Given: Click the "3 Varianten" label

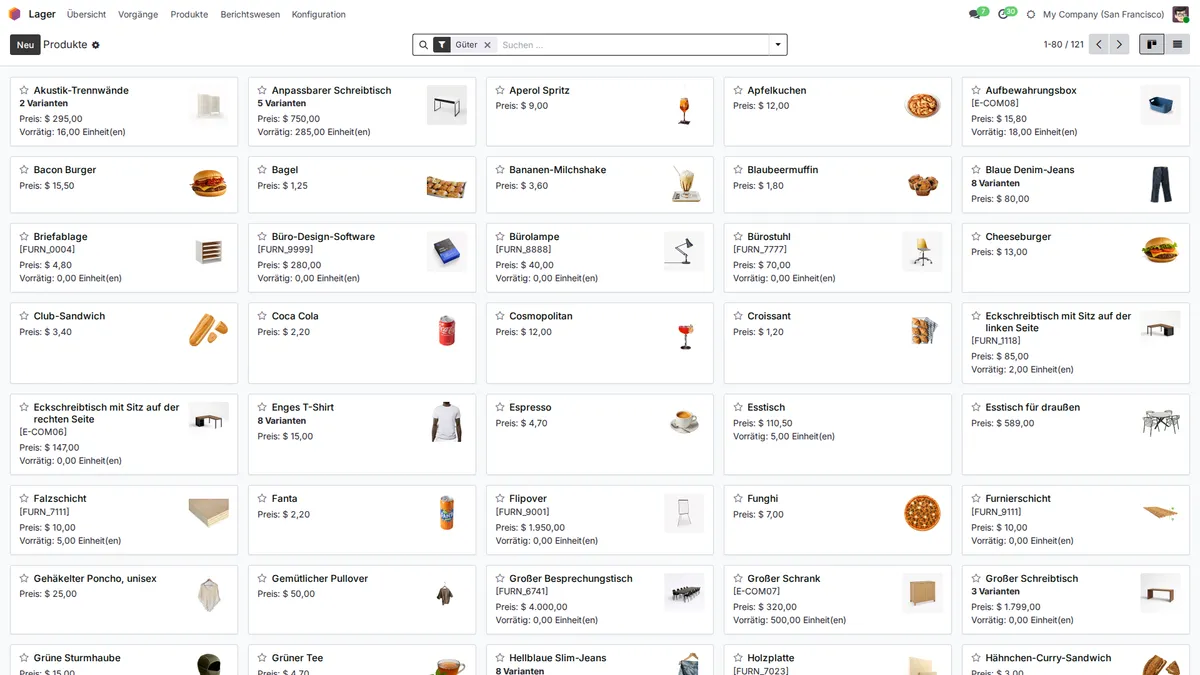Looking at the screenshot, I should (995, 592).
